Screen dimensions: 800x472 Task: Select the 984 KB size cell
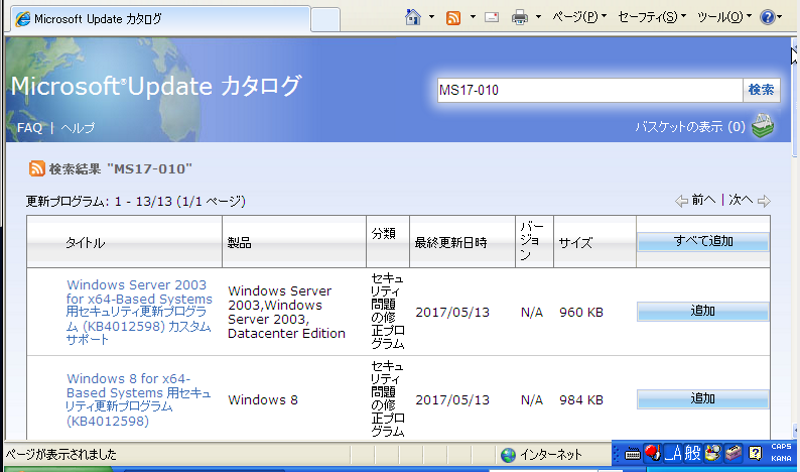pyautogui.click(x=581, y=400)
